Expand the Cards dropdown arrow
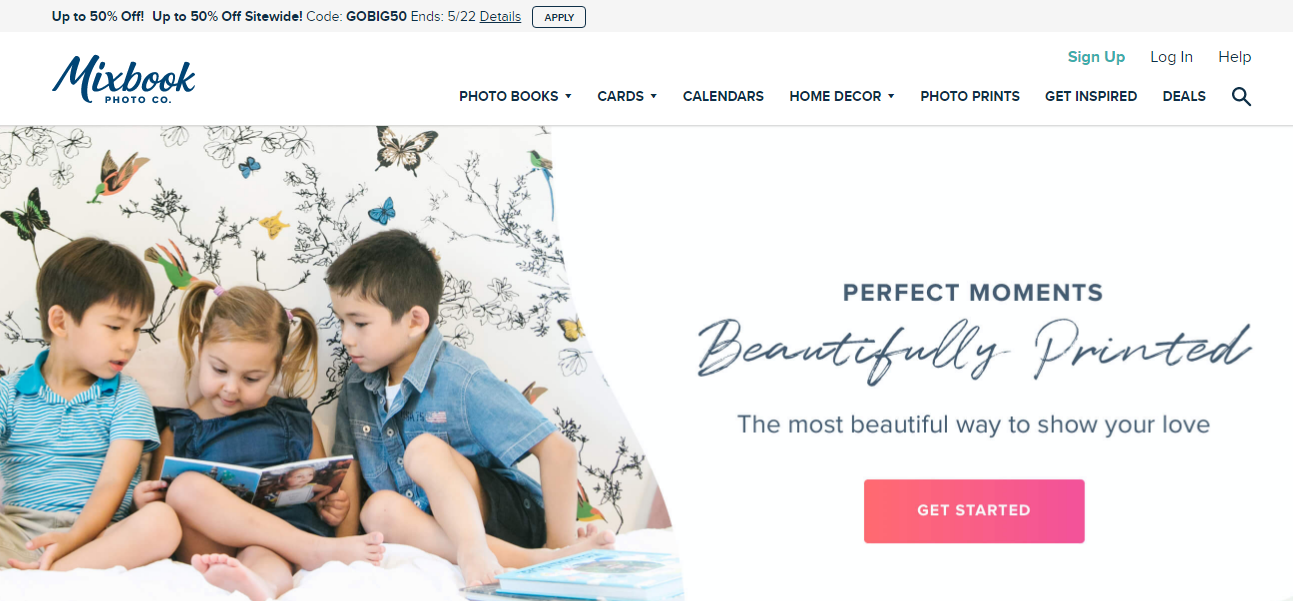 pyautogui.click(x=653, y=96)
